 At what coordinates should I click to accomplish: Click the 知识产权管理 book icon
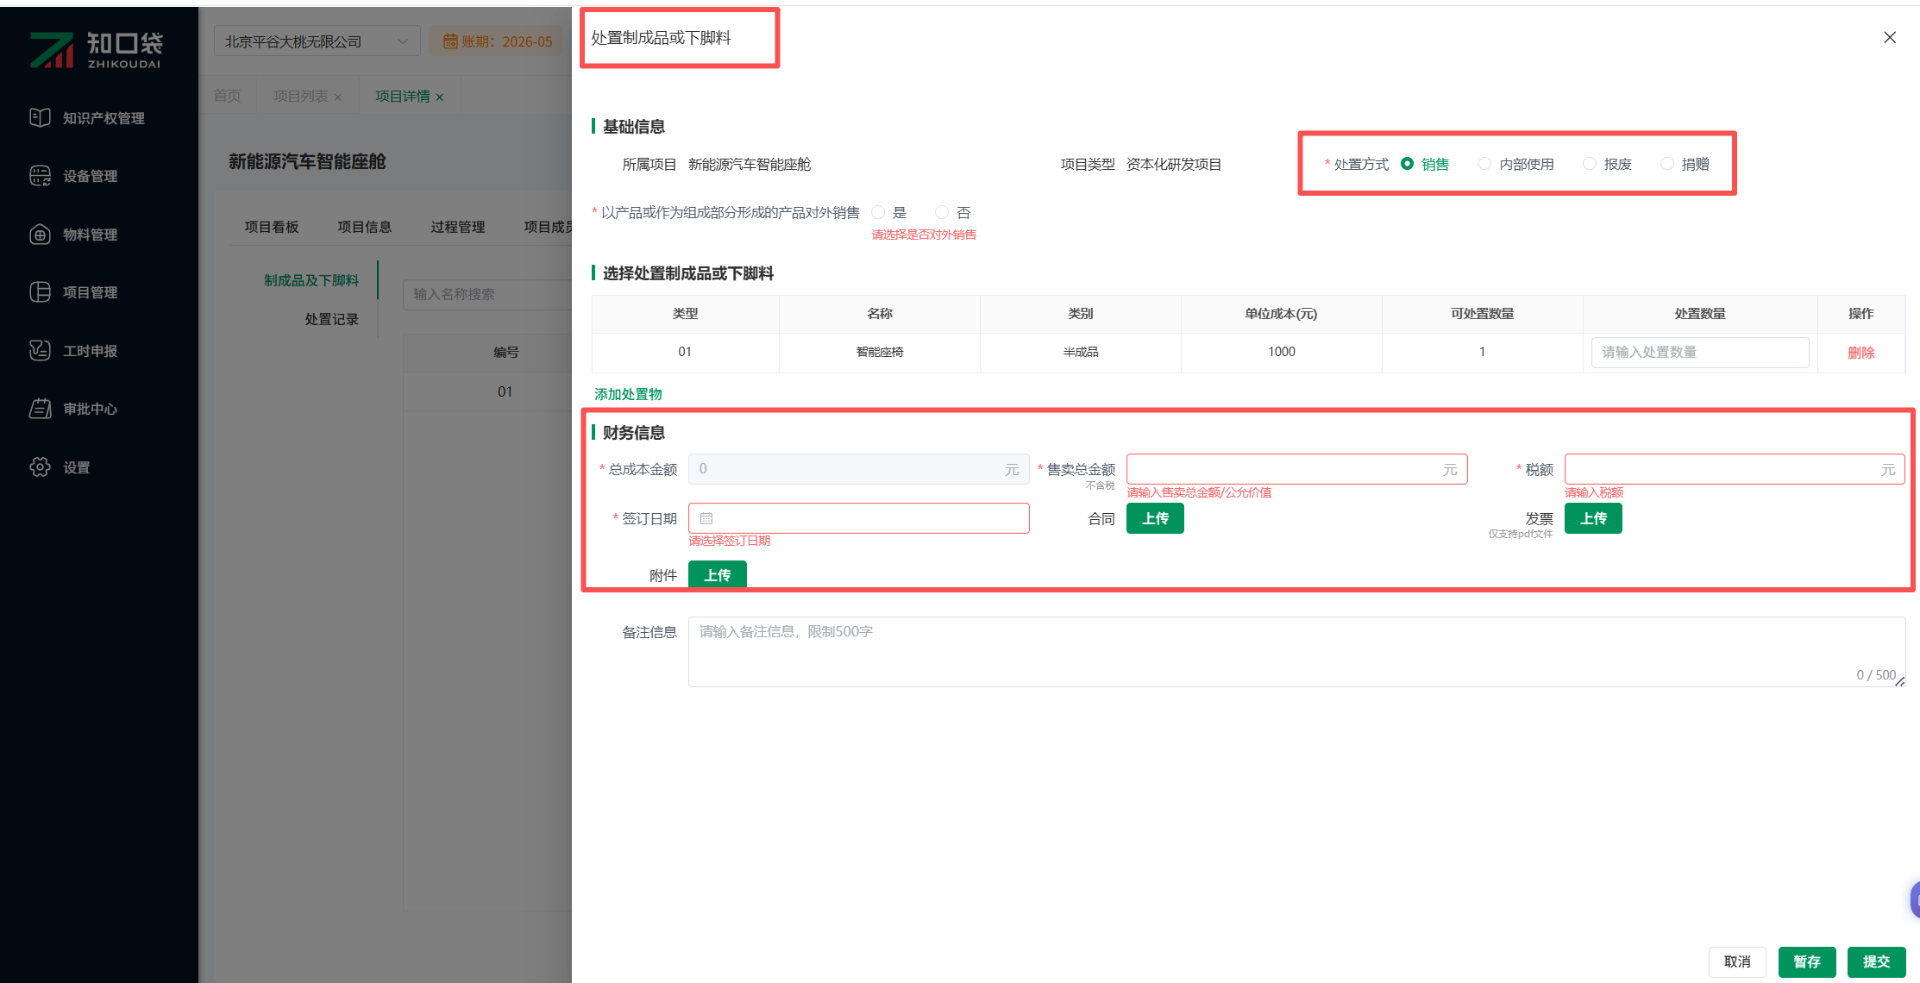pos(40,118)
